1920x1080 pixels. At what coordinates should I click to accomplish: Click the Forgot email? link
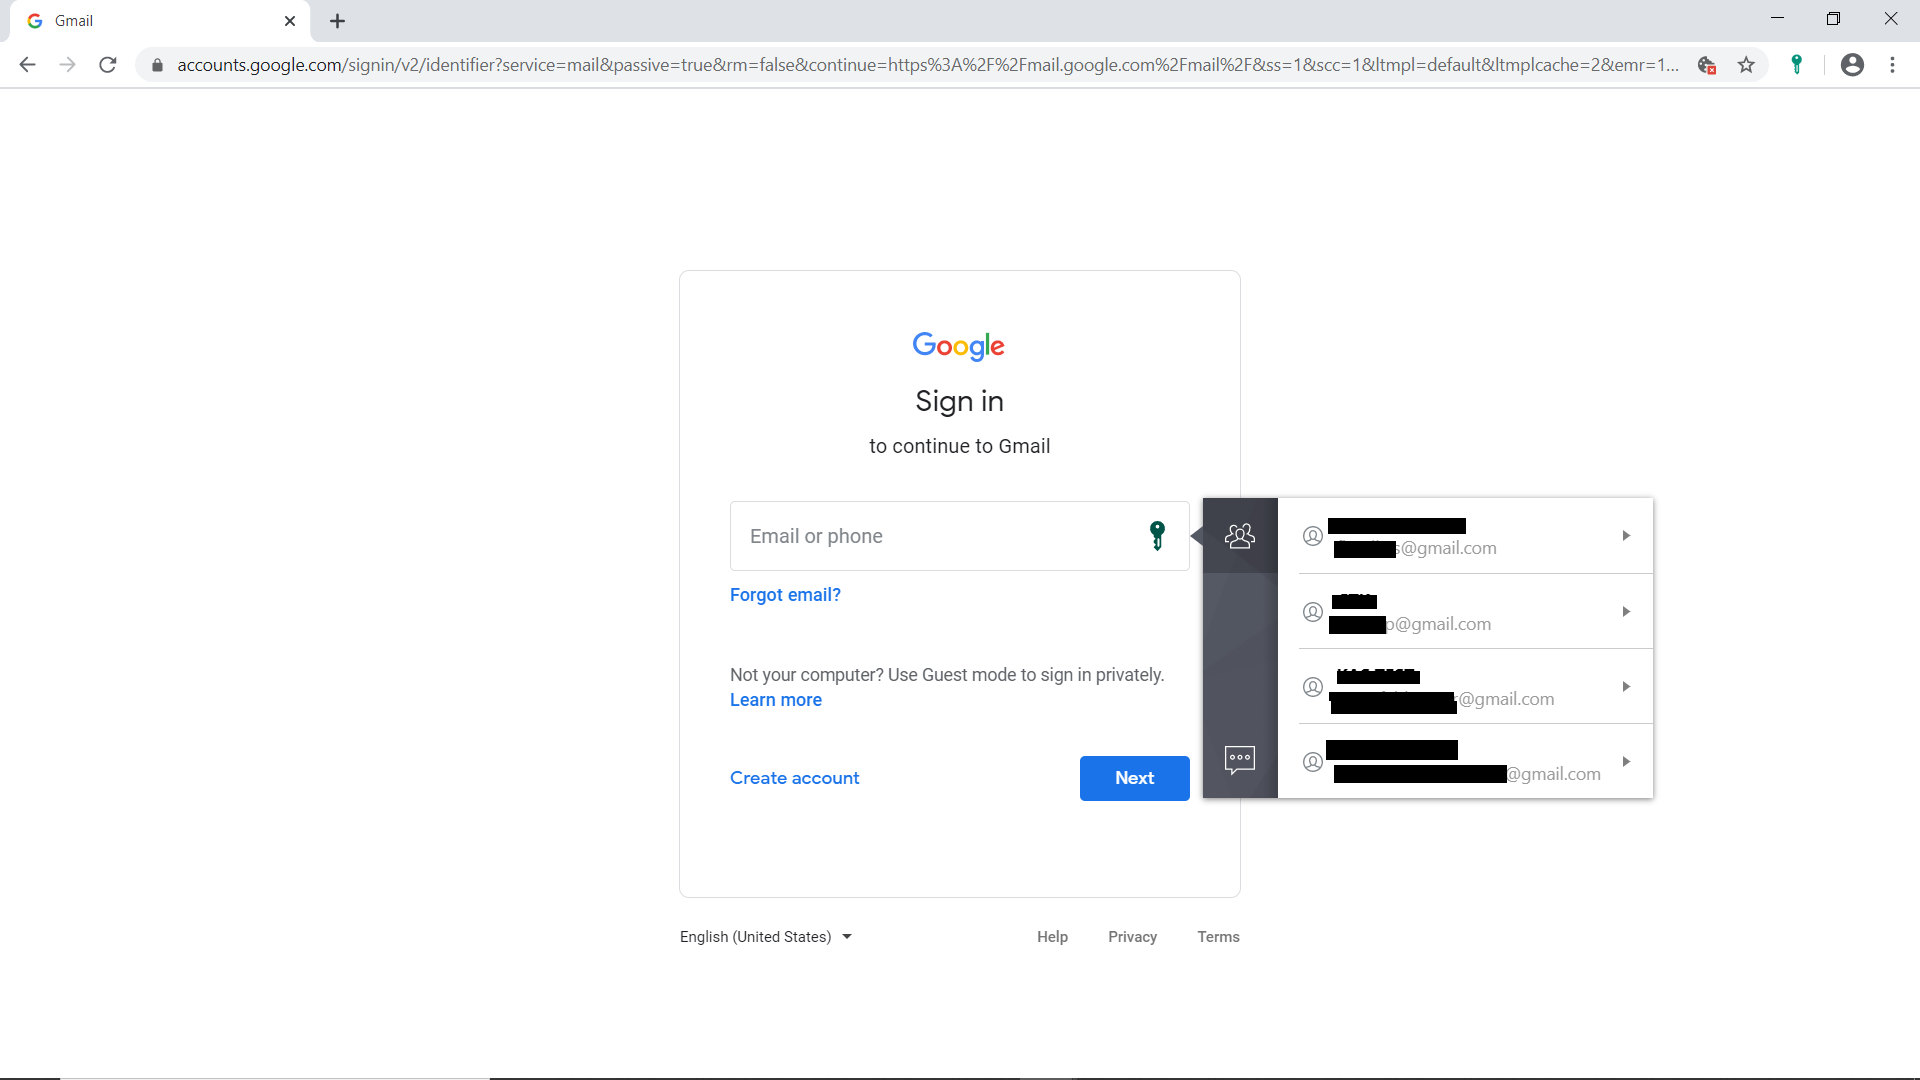(x=785, y=595)
